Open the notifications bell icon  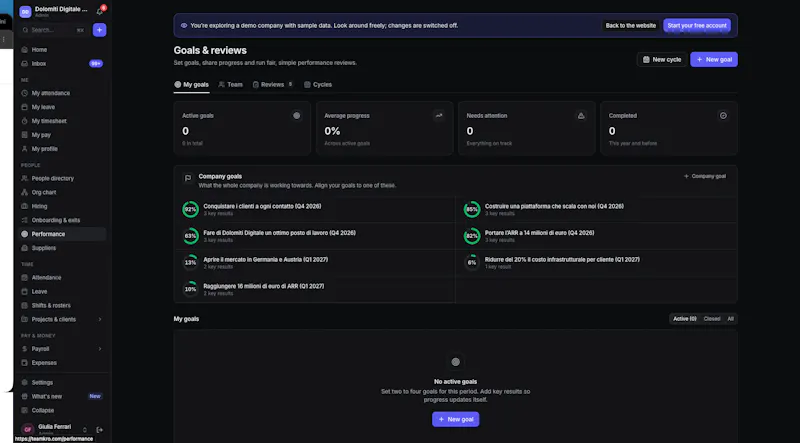[100, 11]
